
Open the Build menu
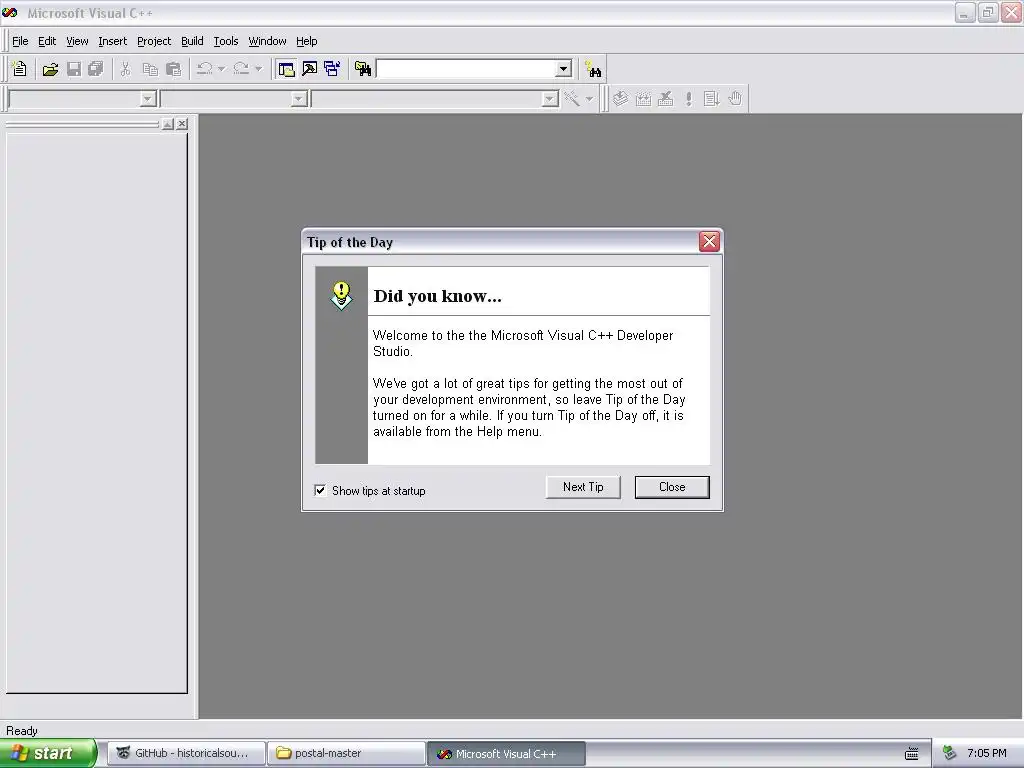[192, 41]
